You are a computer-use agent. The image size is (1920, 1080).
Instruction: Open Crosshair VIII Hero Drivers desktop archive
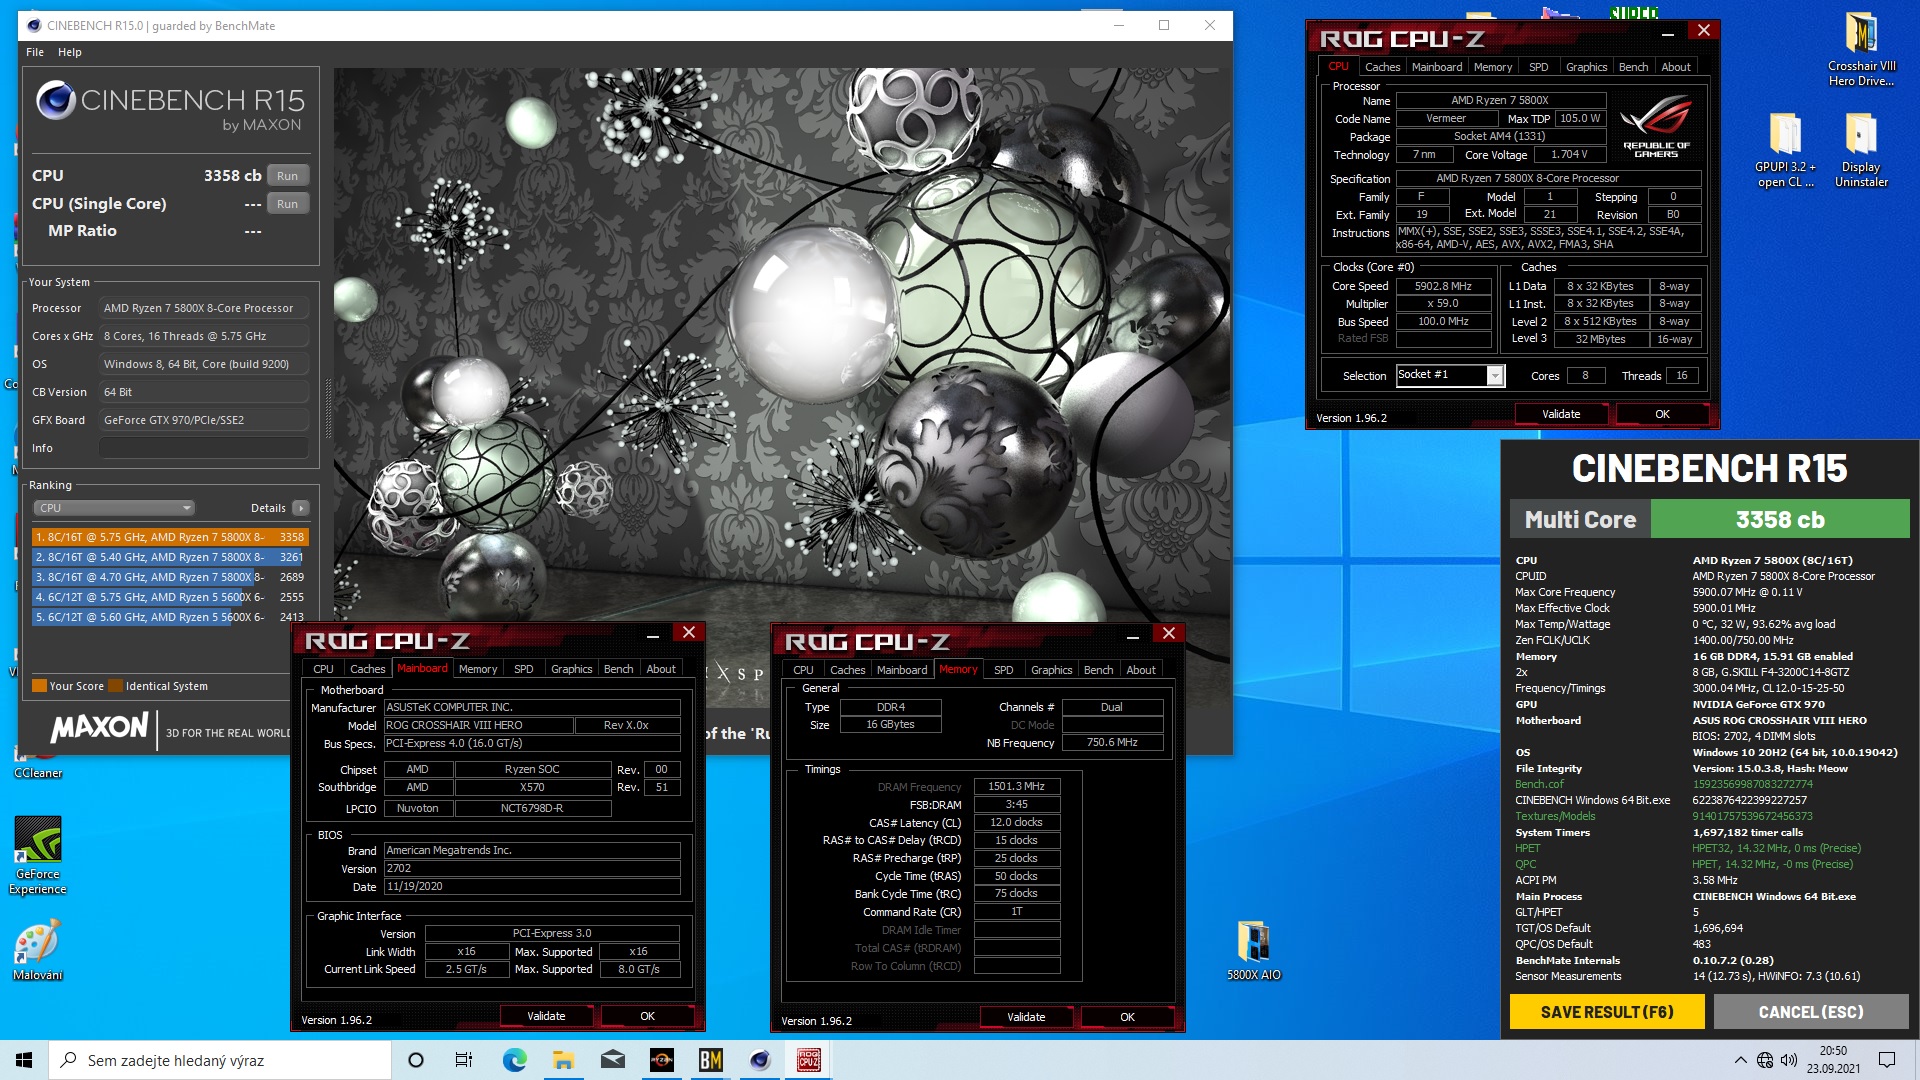pos(1860,49)
